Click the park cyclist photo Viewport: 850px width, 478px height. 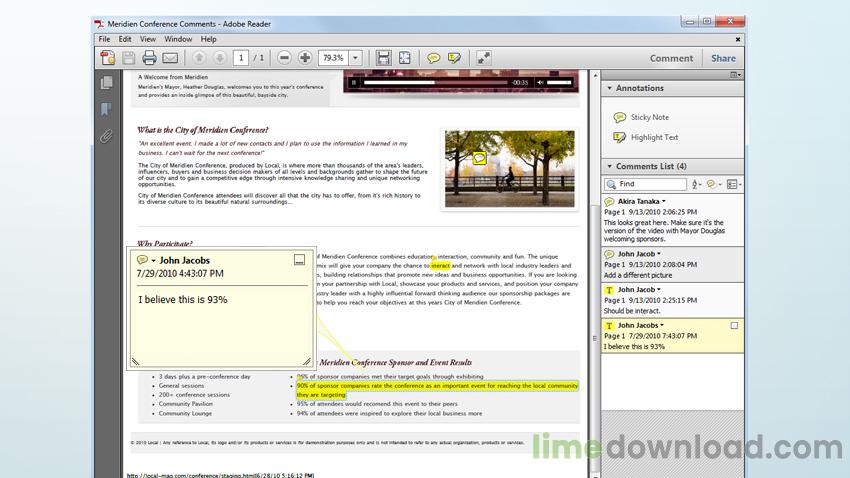pos(510,169)
